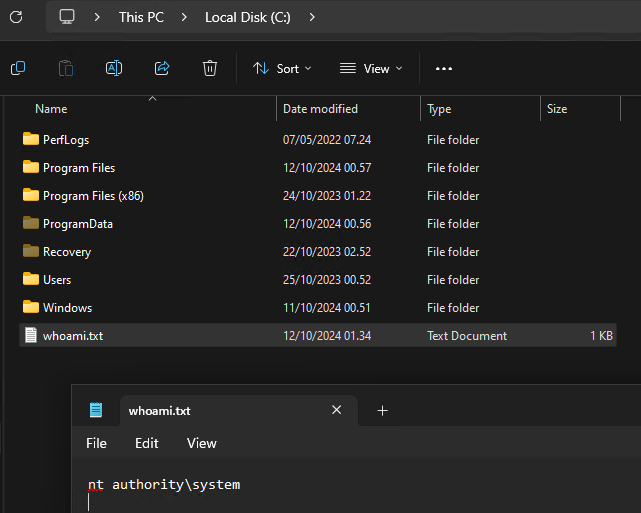Viewport: 641px width, 513px height.
Task: Open the View dropdown in Explorer toolbar
Action: [371, 69]
